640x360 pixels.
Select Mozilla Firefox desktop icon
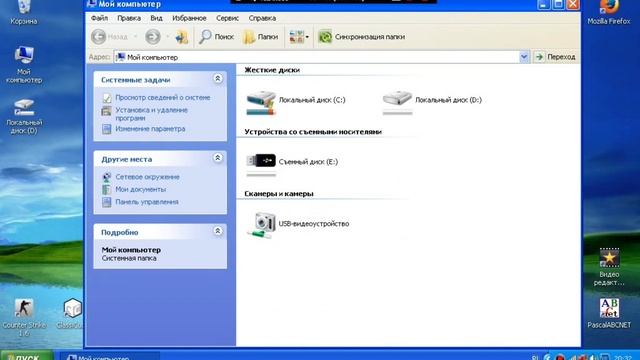click(609, 12)
